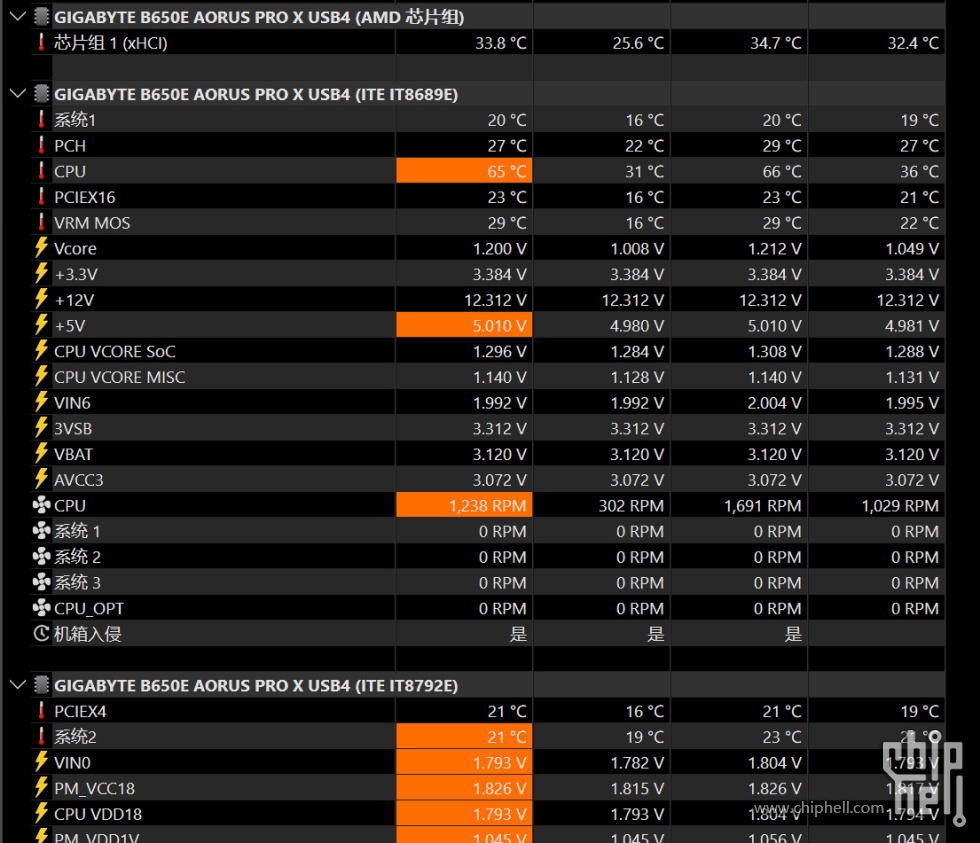Click fan icon of 系统 1 row

point(41,531)
